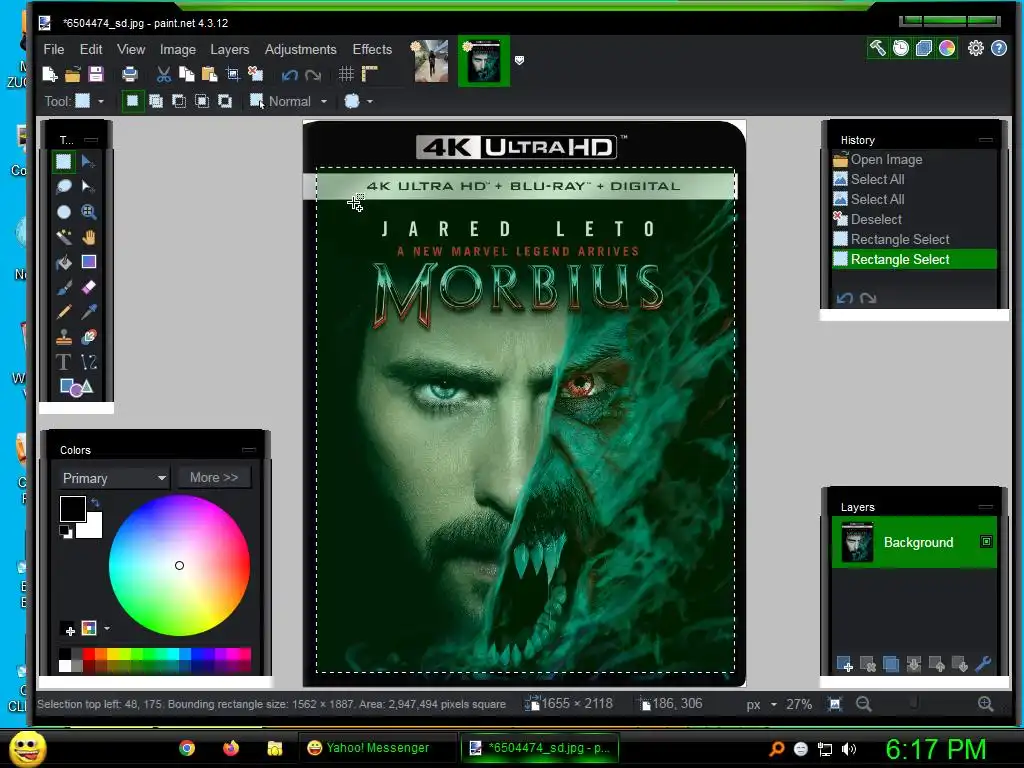Click the Settings gear icon
Viewport: 1024px width, 768px height.
[x=975, y=48]
